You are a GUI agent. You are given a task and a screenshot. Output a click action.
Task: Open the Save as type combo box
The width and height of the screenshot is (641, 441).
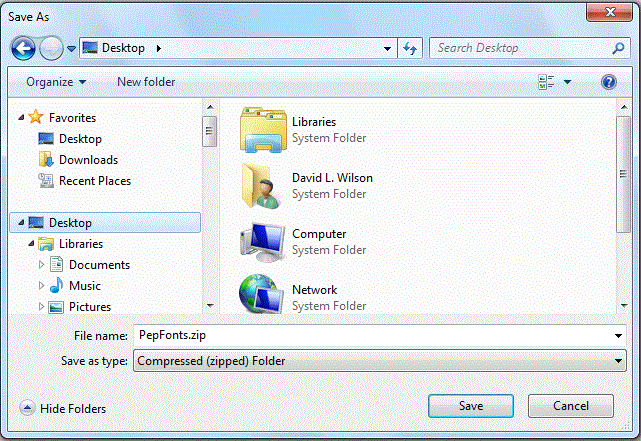380,361
